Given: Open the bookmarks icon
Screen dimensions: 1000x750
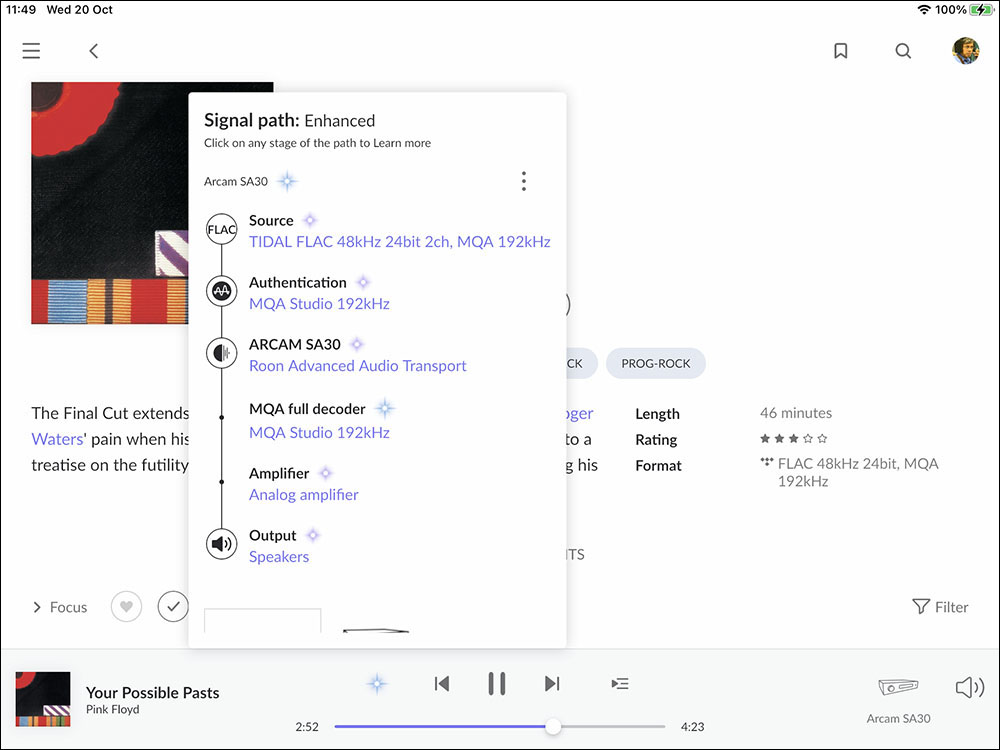Looking at the screenshot, I should tap(841, 51).
